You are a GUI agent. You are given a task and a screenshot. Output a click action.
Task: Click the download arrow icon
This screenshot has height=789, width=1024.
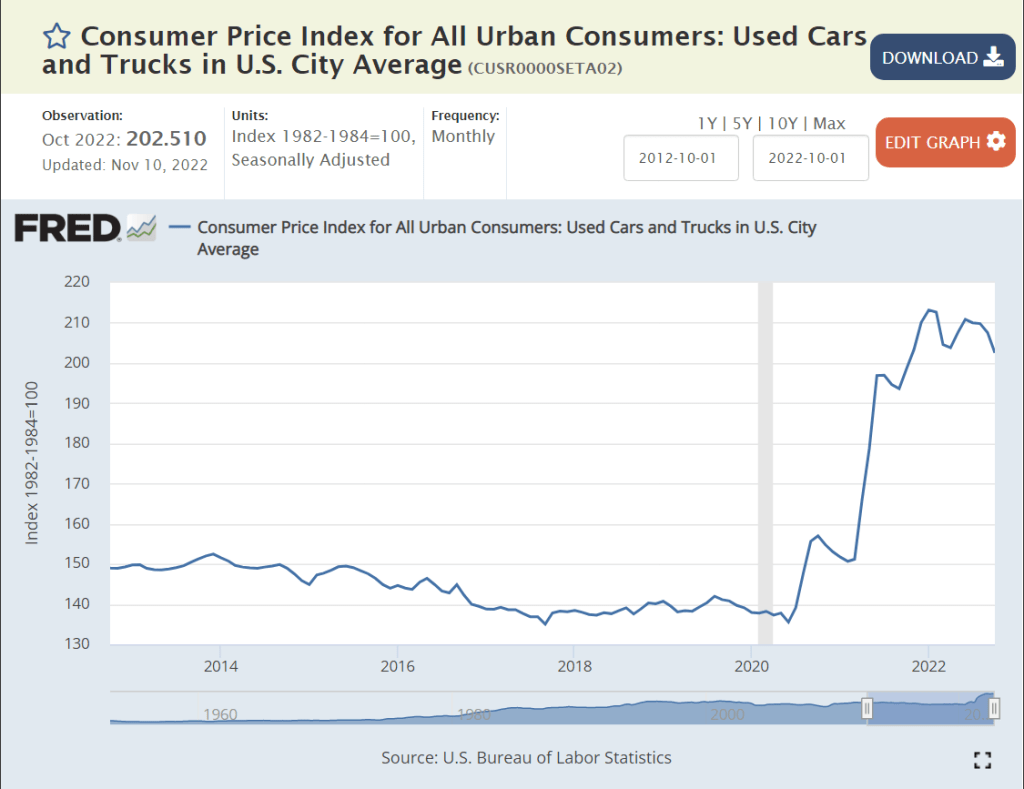993,57
